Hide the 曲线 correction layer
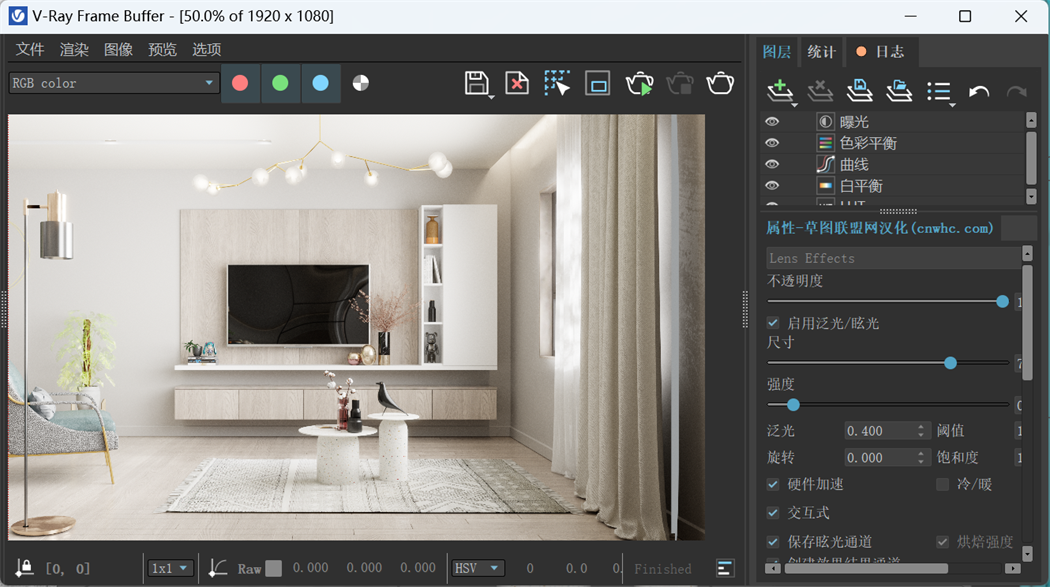The image size is (1050, 587). pyautogui.click(x=771, y=164)
